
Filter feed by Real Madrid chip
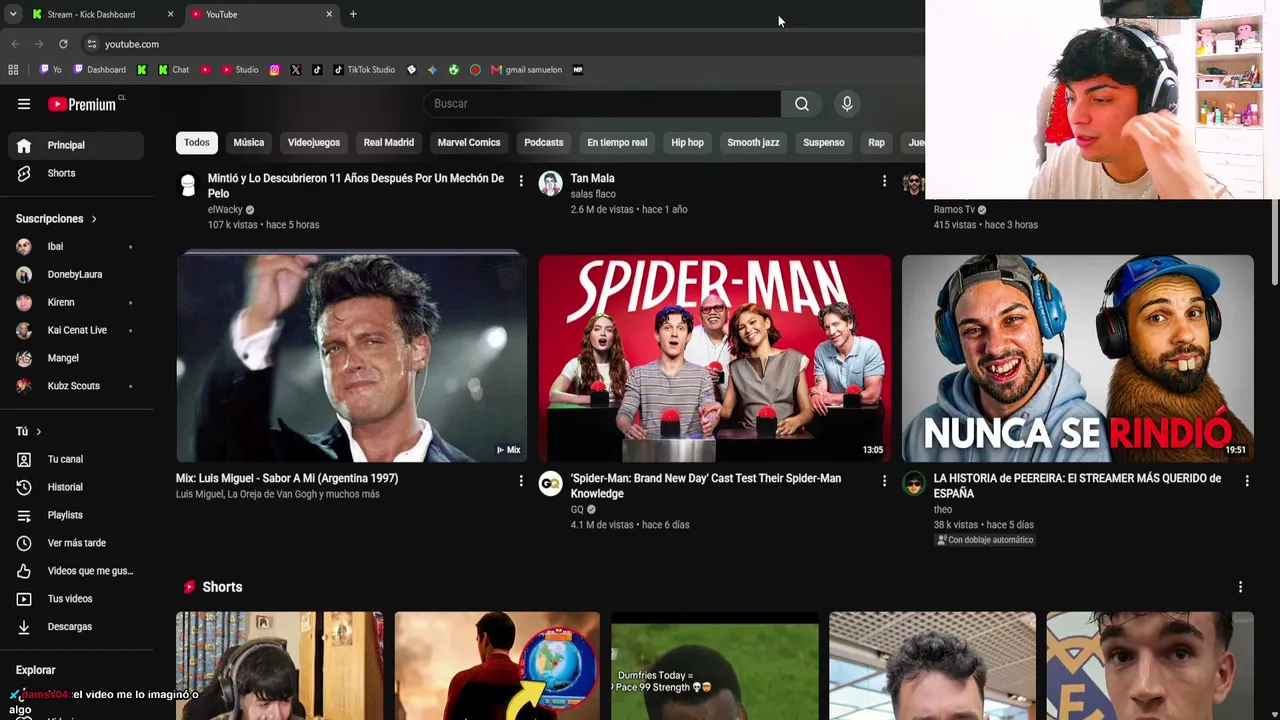(389, 142)
